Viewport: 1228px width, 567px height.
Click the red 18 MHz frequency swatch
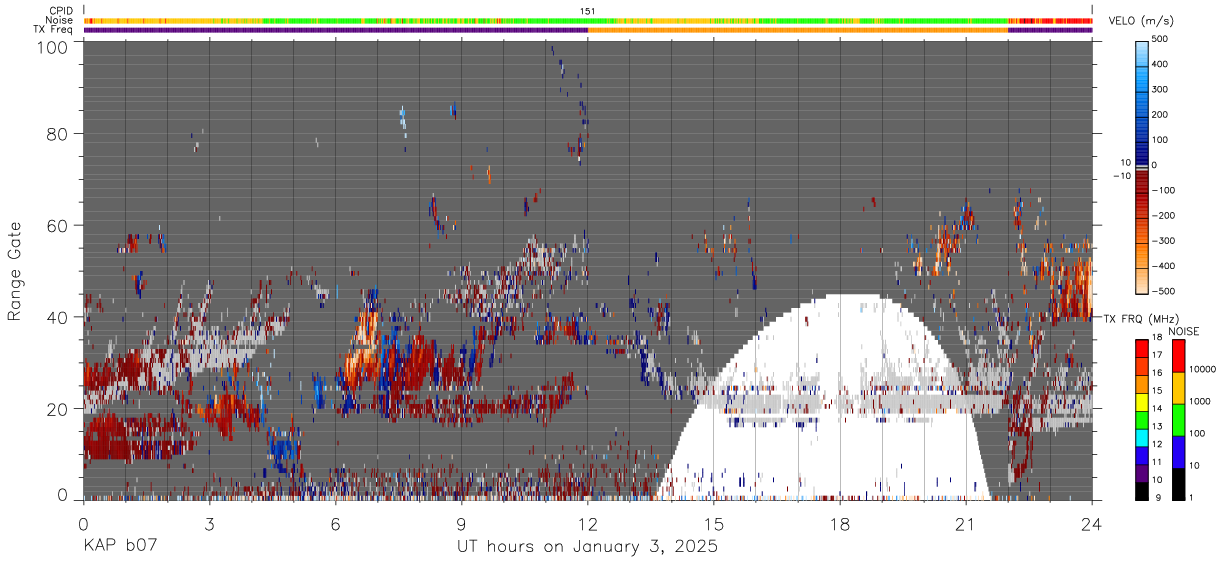click(x=1142, y=348)
